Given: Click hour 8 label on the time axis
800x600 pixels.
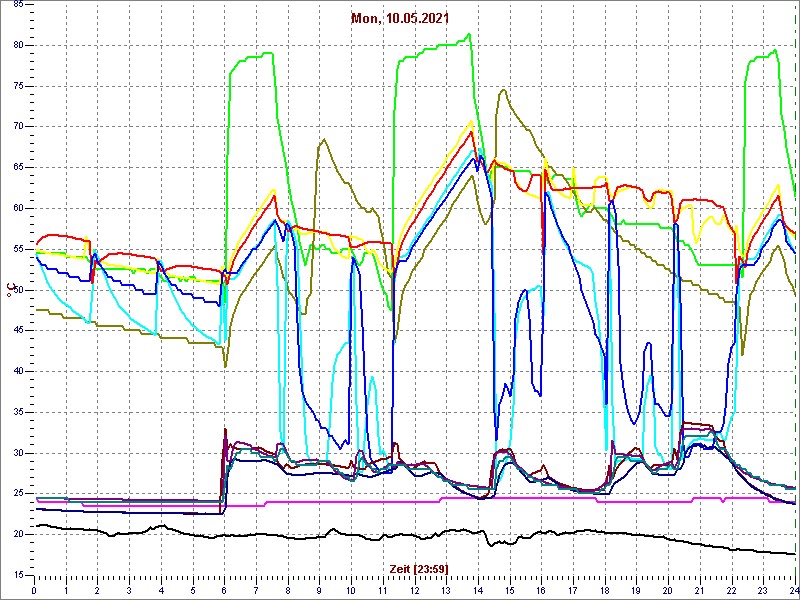Looking at the screenshot, I should (288, 590).
